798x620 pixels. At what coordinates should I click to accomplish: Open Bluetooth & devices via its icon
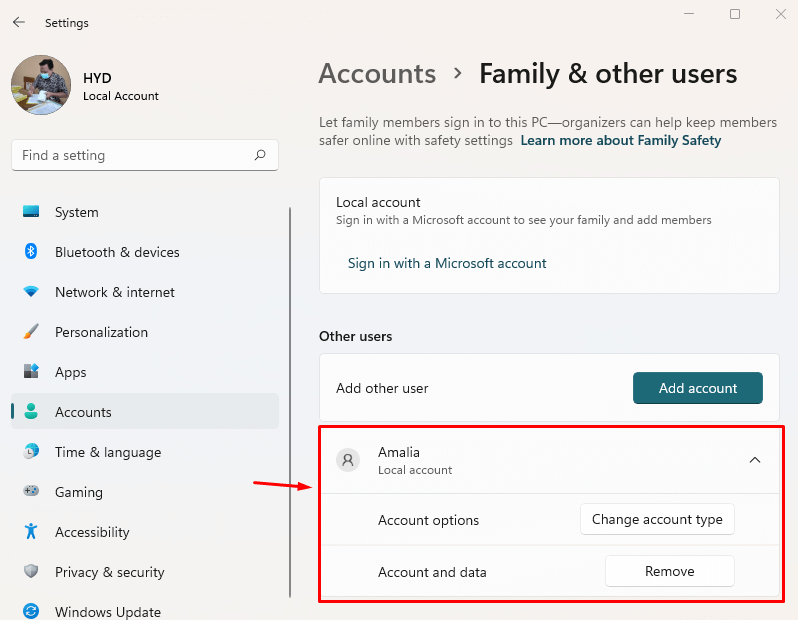point(31,252)
